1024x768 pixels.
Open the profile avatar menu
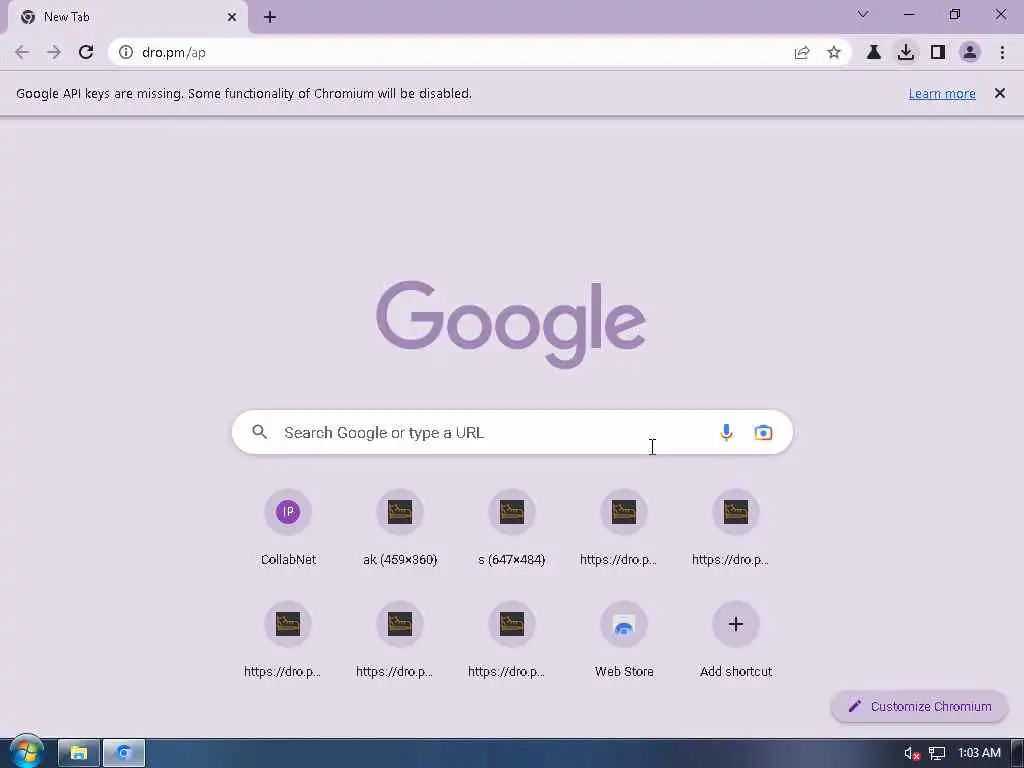pos(970,52)
